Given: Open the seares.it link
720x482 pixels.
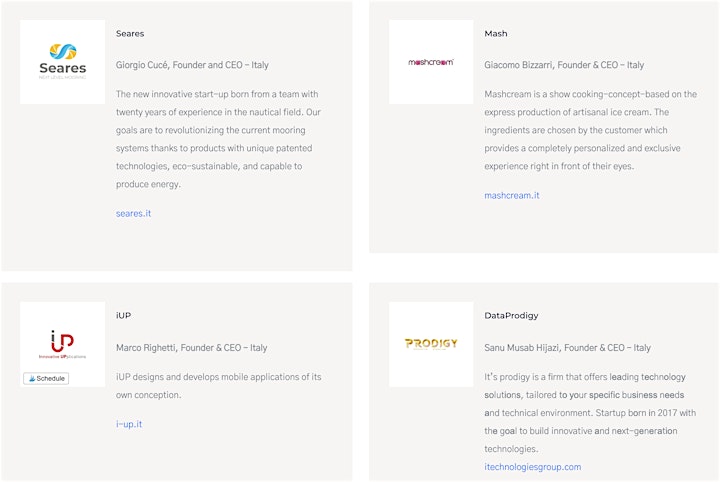Looking at the screenshot, I should tap(133, 213).
